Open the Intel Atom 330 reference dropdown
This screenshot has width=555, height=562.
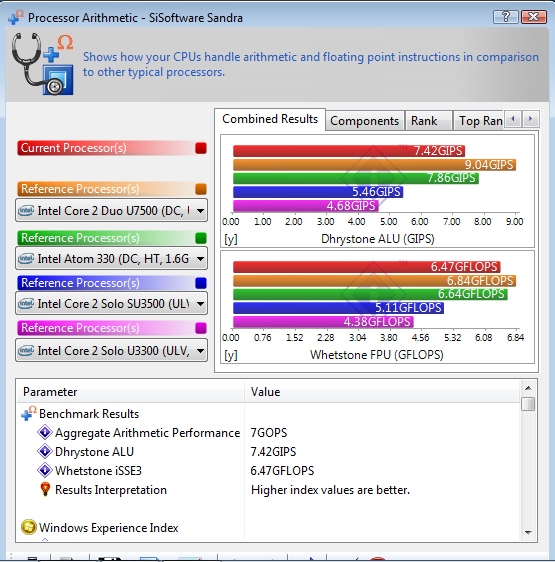(112, 258)
